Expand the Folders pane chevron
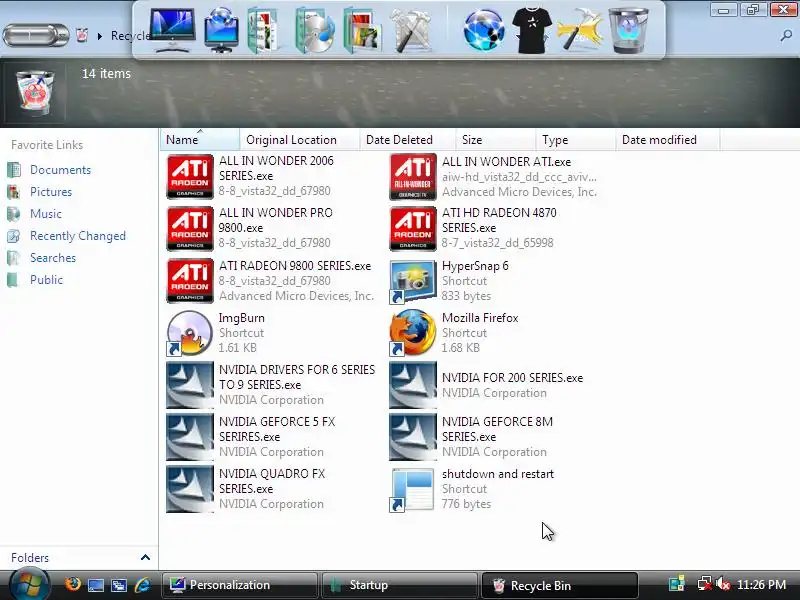Screen dimensions: 800x600 (x=145, y=557)
